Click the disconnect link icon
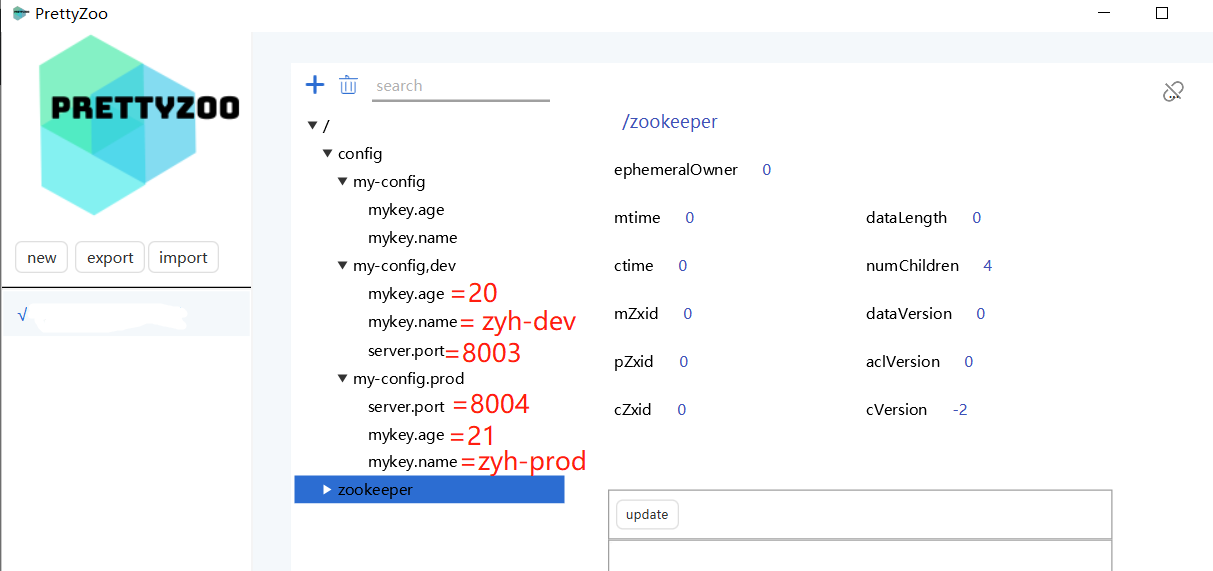This screenshot has height=571, width=1213. pos(1173,92)
